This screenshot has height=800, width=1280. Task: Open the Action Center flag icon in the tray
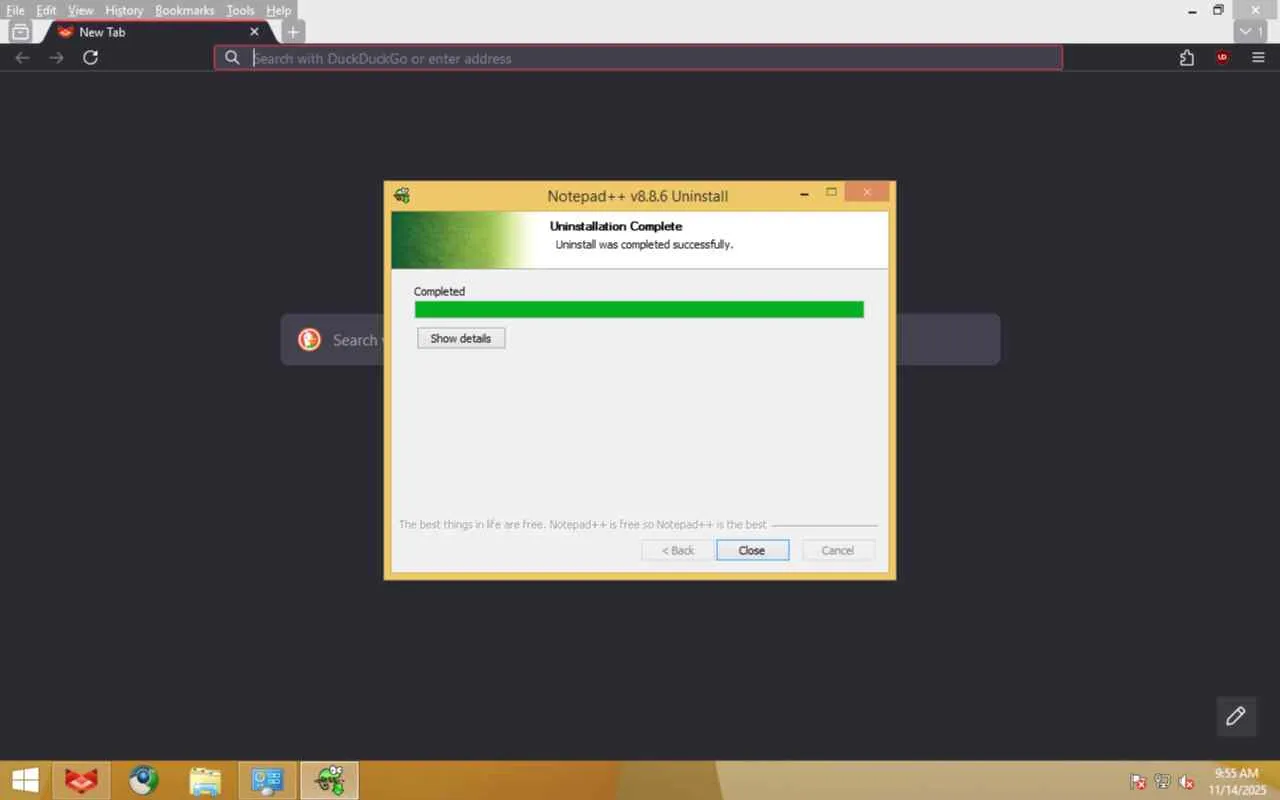(x=1138, y=782)
